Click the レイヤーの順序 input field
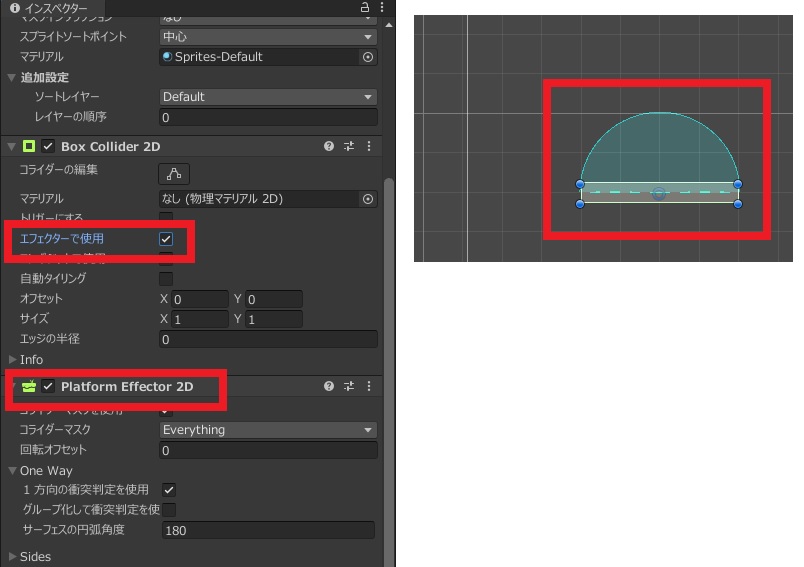 pyautogui.click(x=268, y=117)
